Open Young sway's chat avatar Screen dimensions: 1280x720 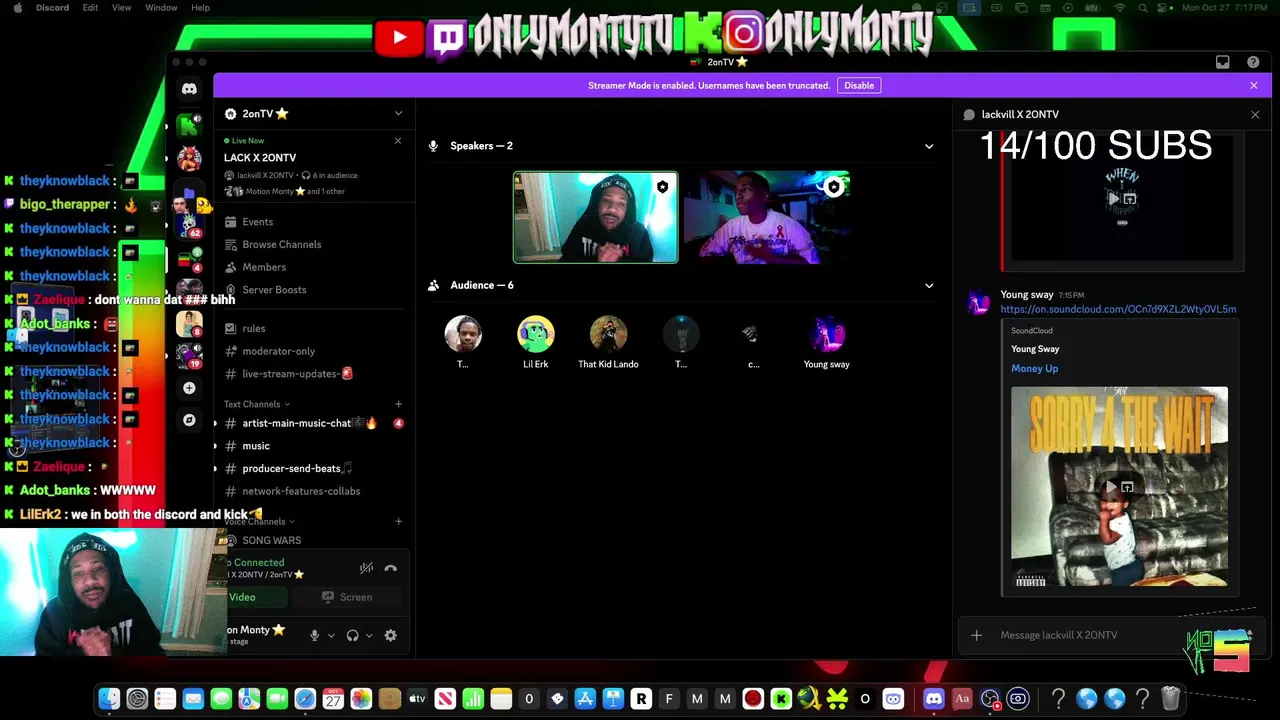[x=979, y=303]
